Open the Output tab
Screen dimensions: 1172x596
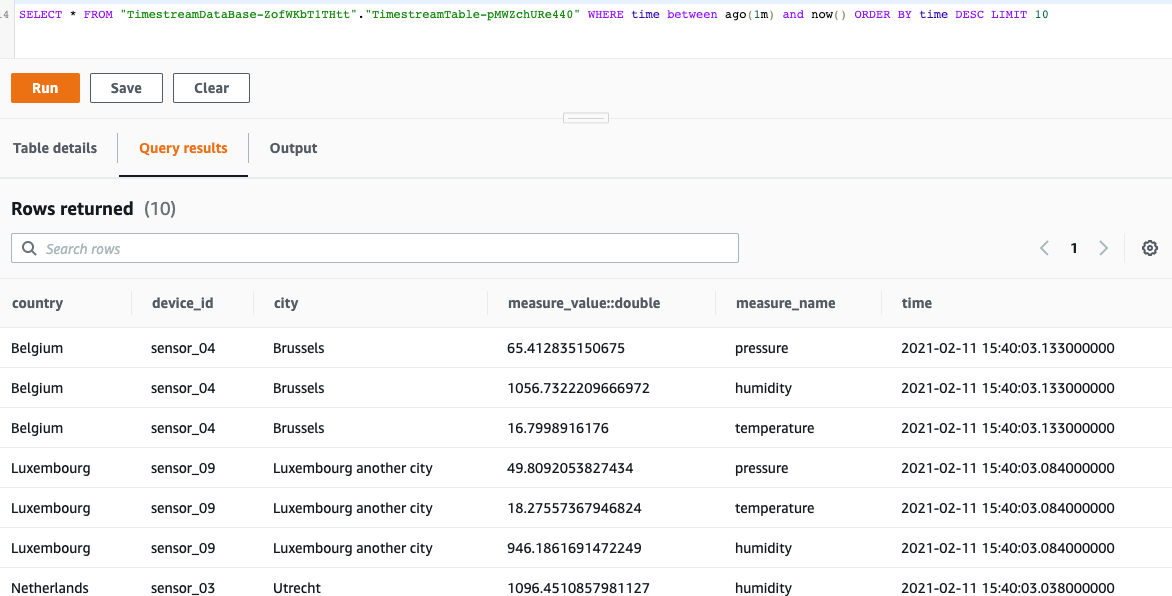point(293,148)
